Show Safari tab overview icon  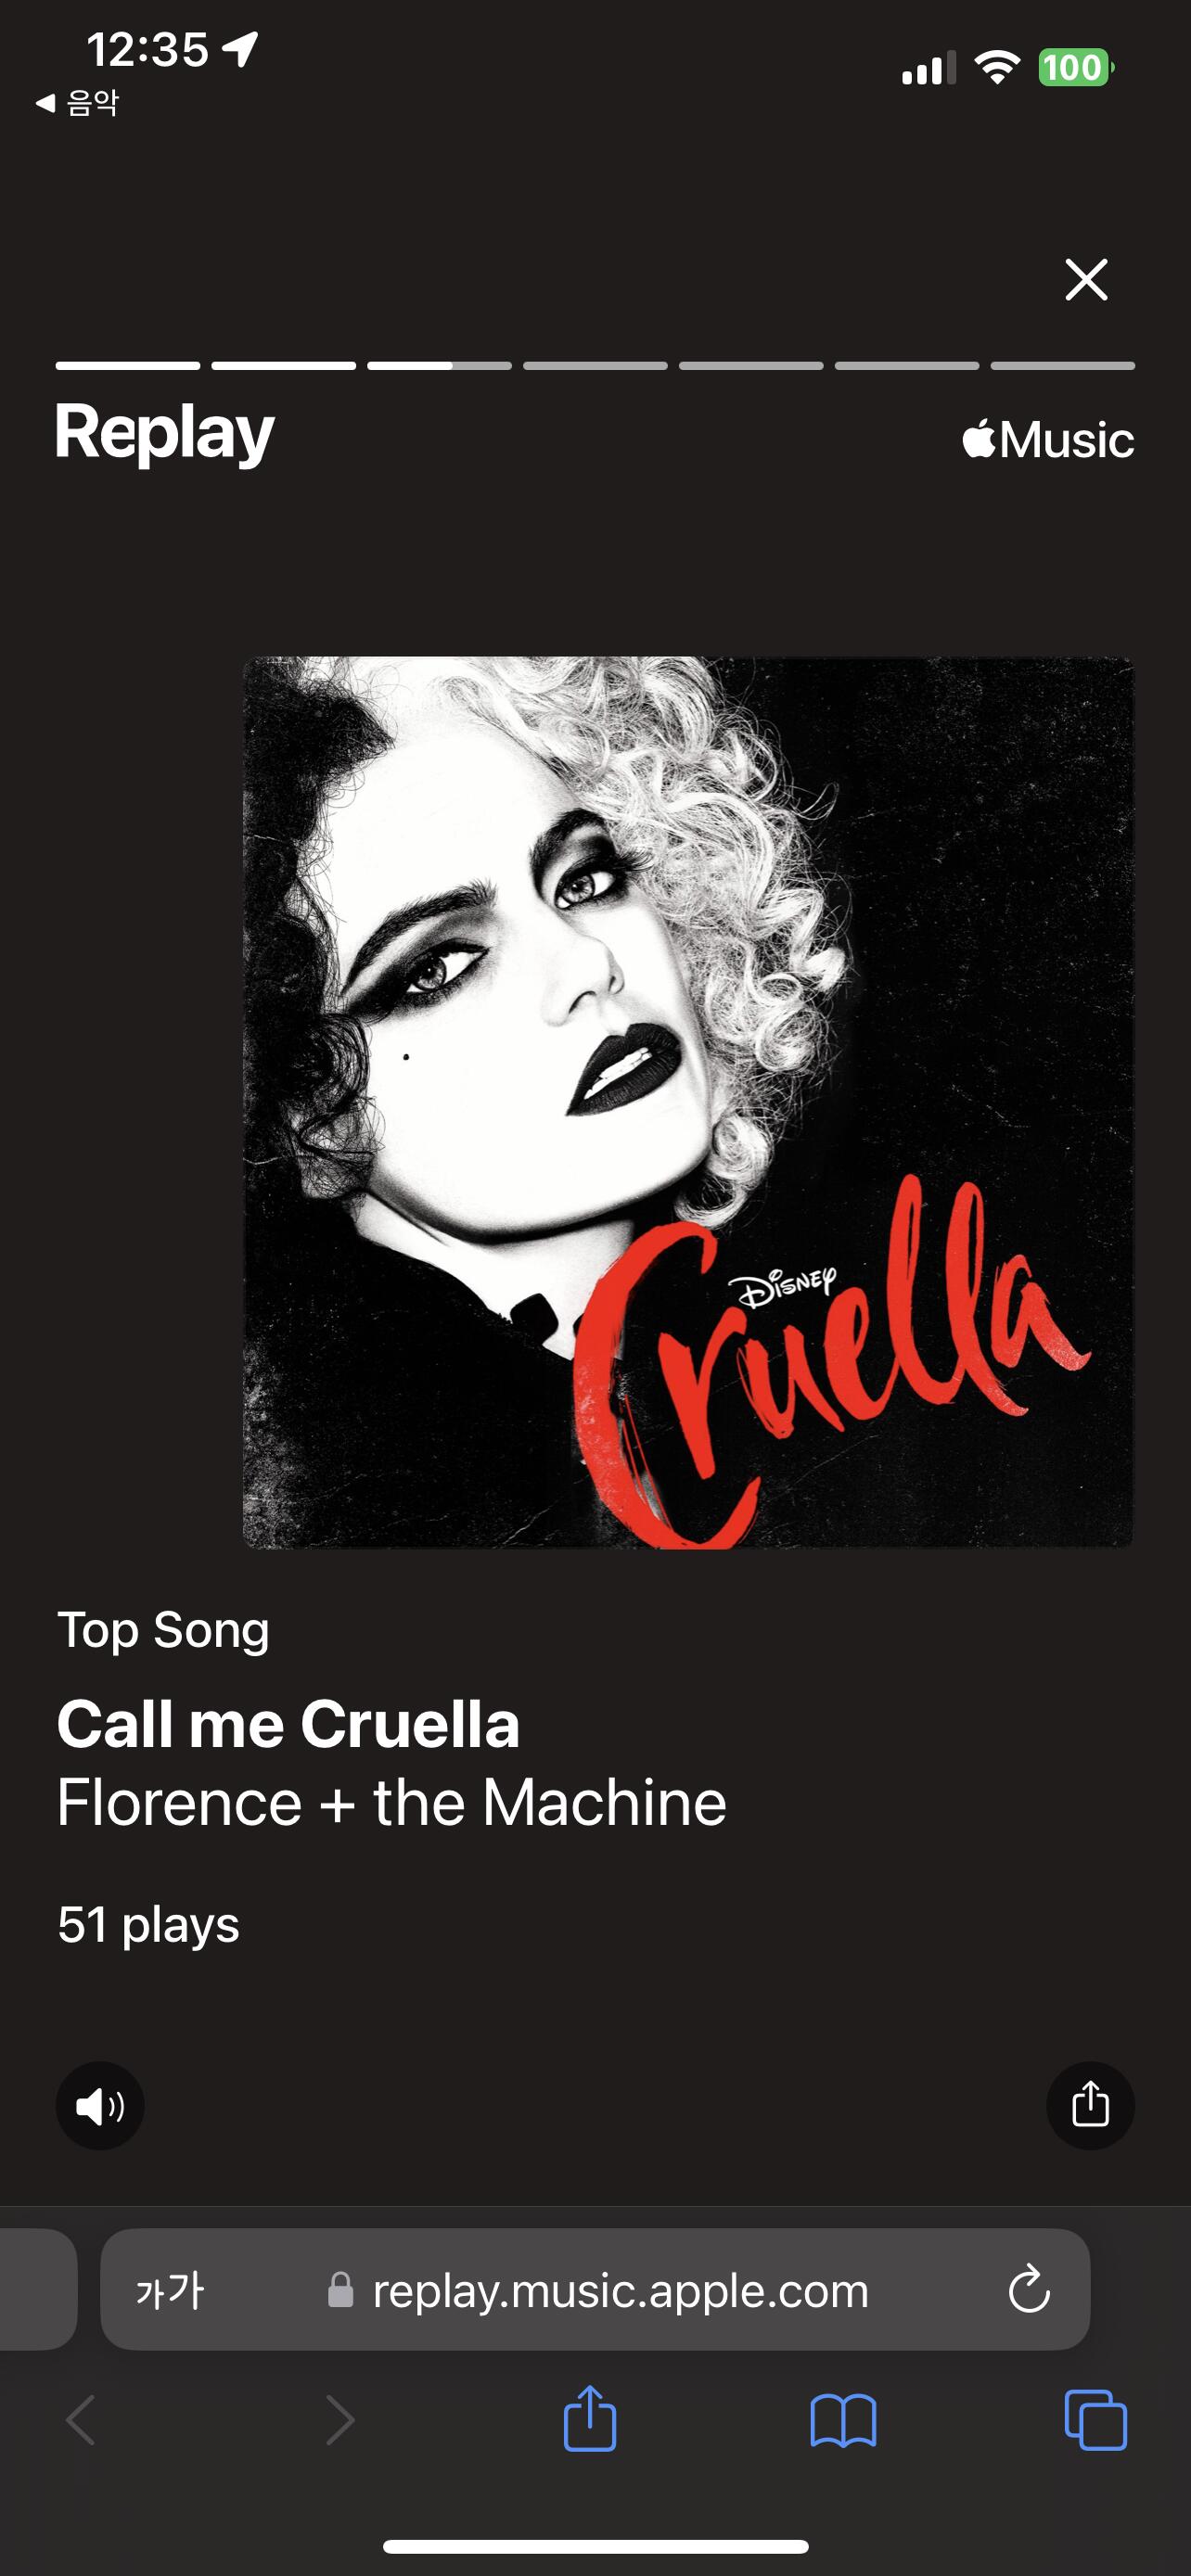tap(1096, 2420)
